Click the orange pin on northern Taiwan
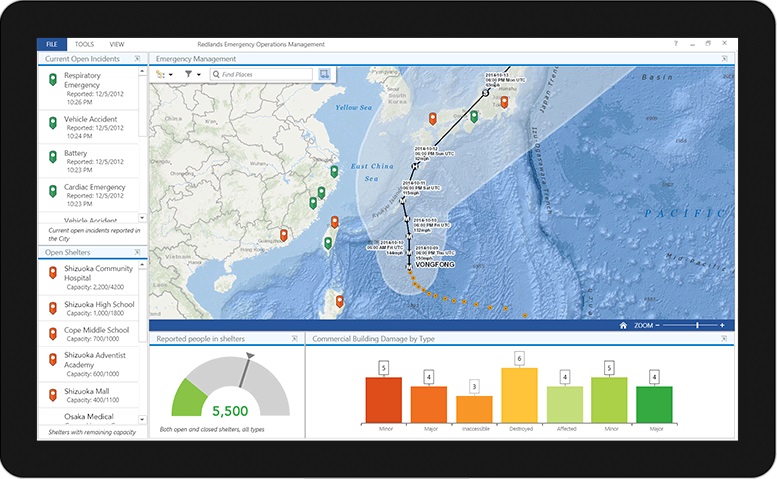The image size is (777, 479). point(334,222)
